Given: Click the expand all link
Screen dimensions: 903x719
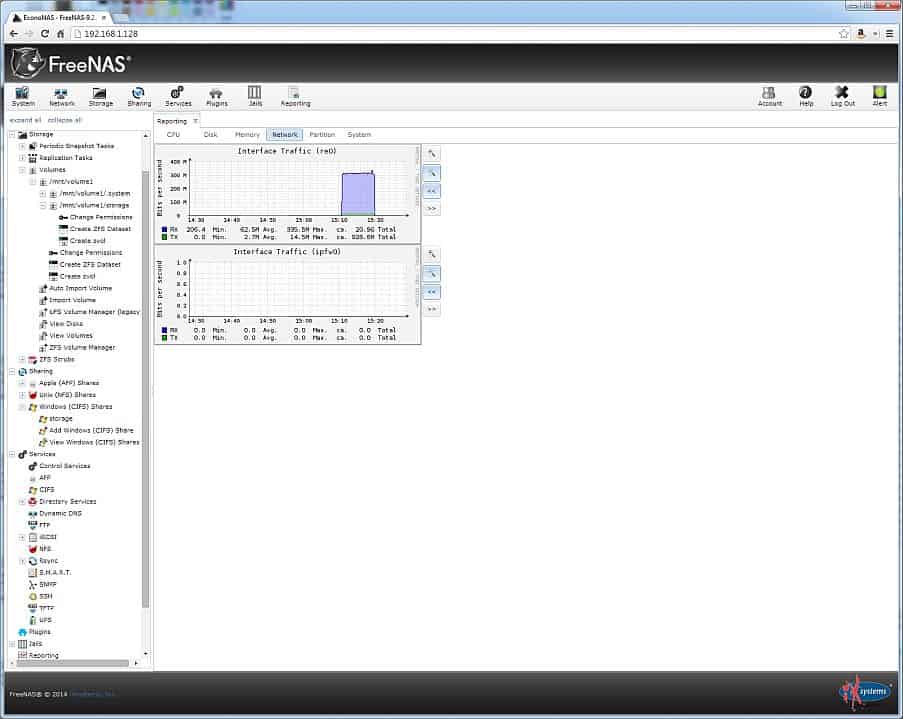Looking at the screenshot, I should [25, 120].
